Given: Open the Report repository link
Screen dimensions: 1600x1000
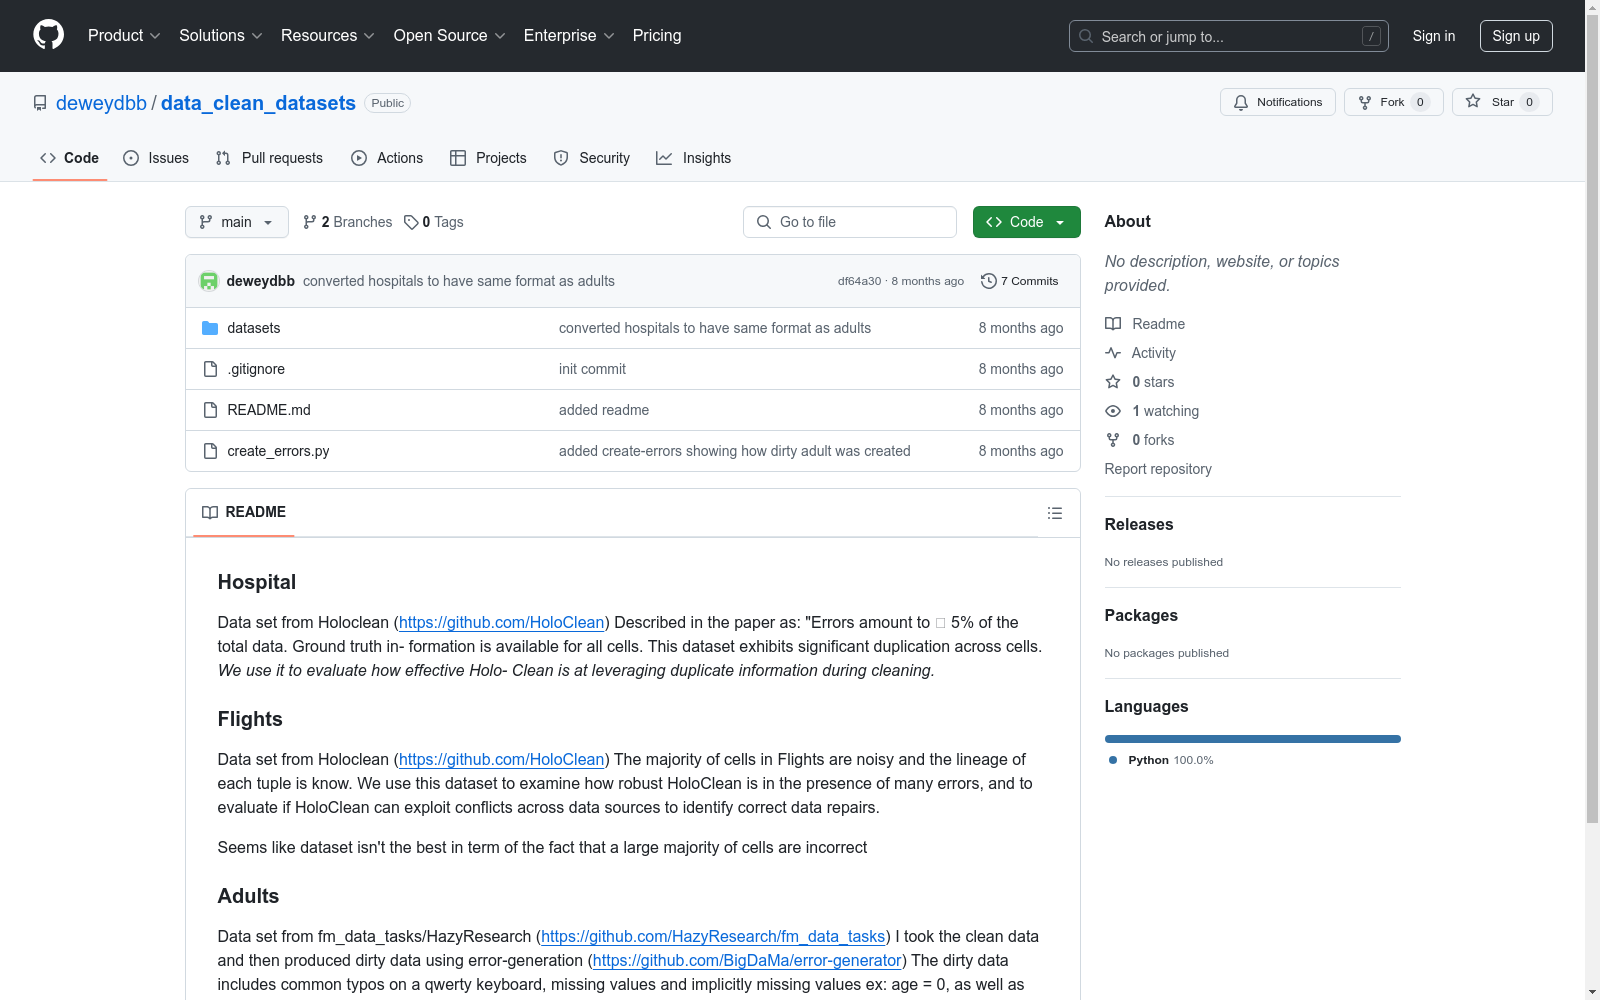Looking at the screenshot, I should 1158,469.
